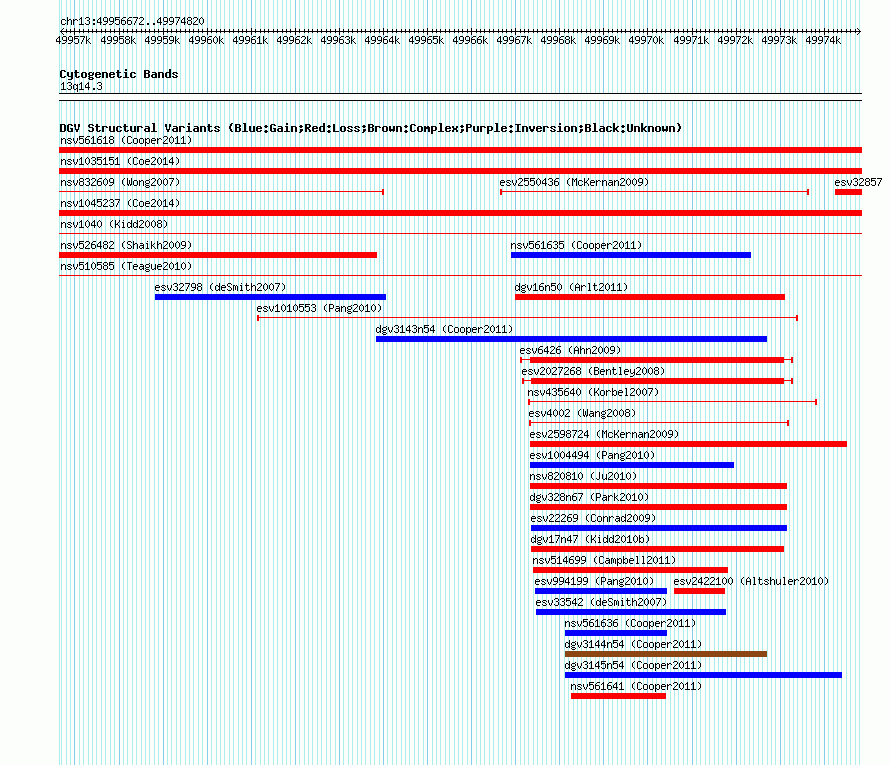Click the brown dgv3144n54 complex bar
Viewport: 890px width, 765px height.
tap(666, 654)
